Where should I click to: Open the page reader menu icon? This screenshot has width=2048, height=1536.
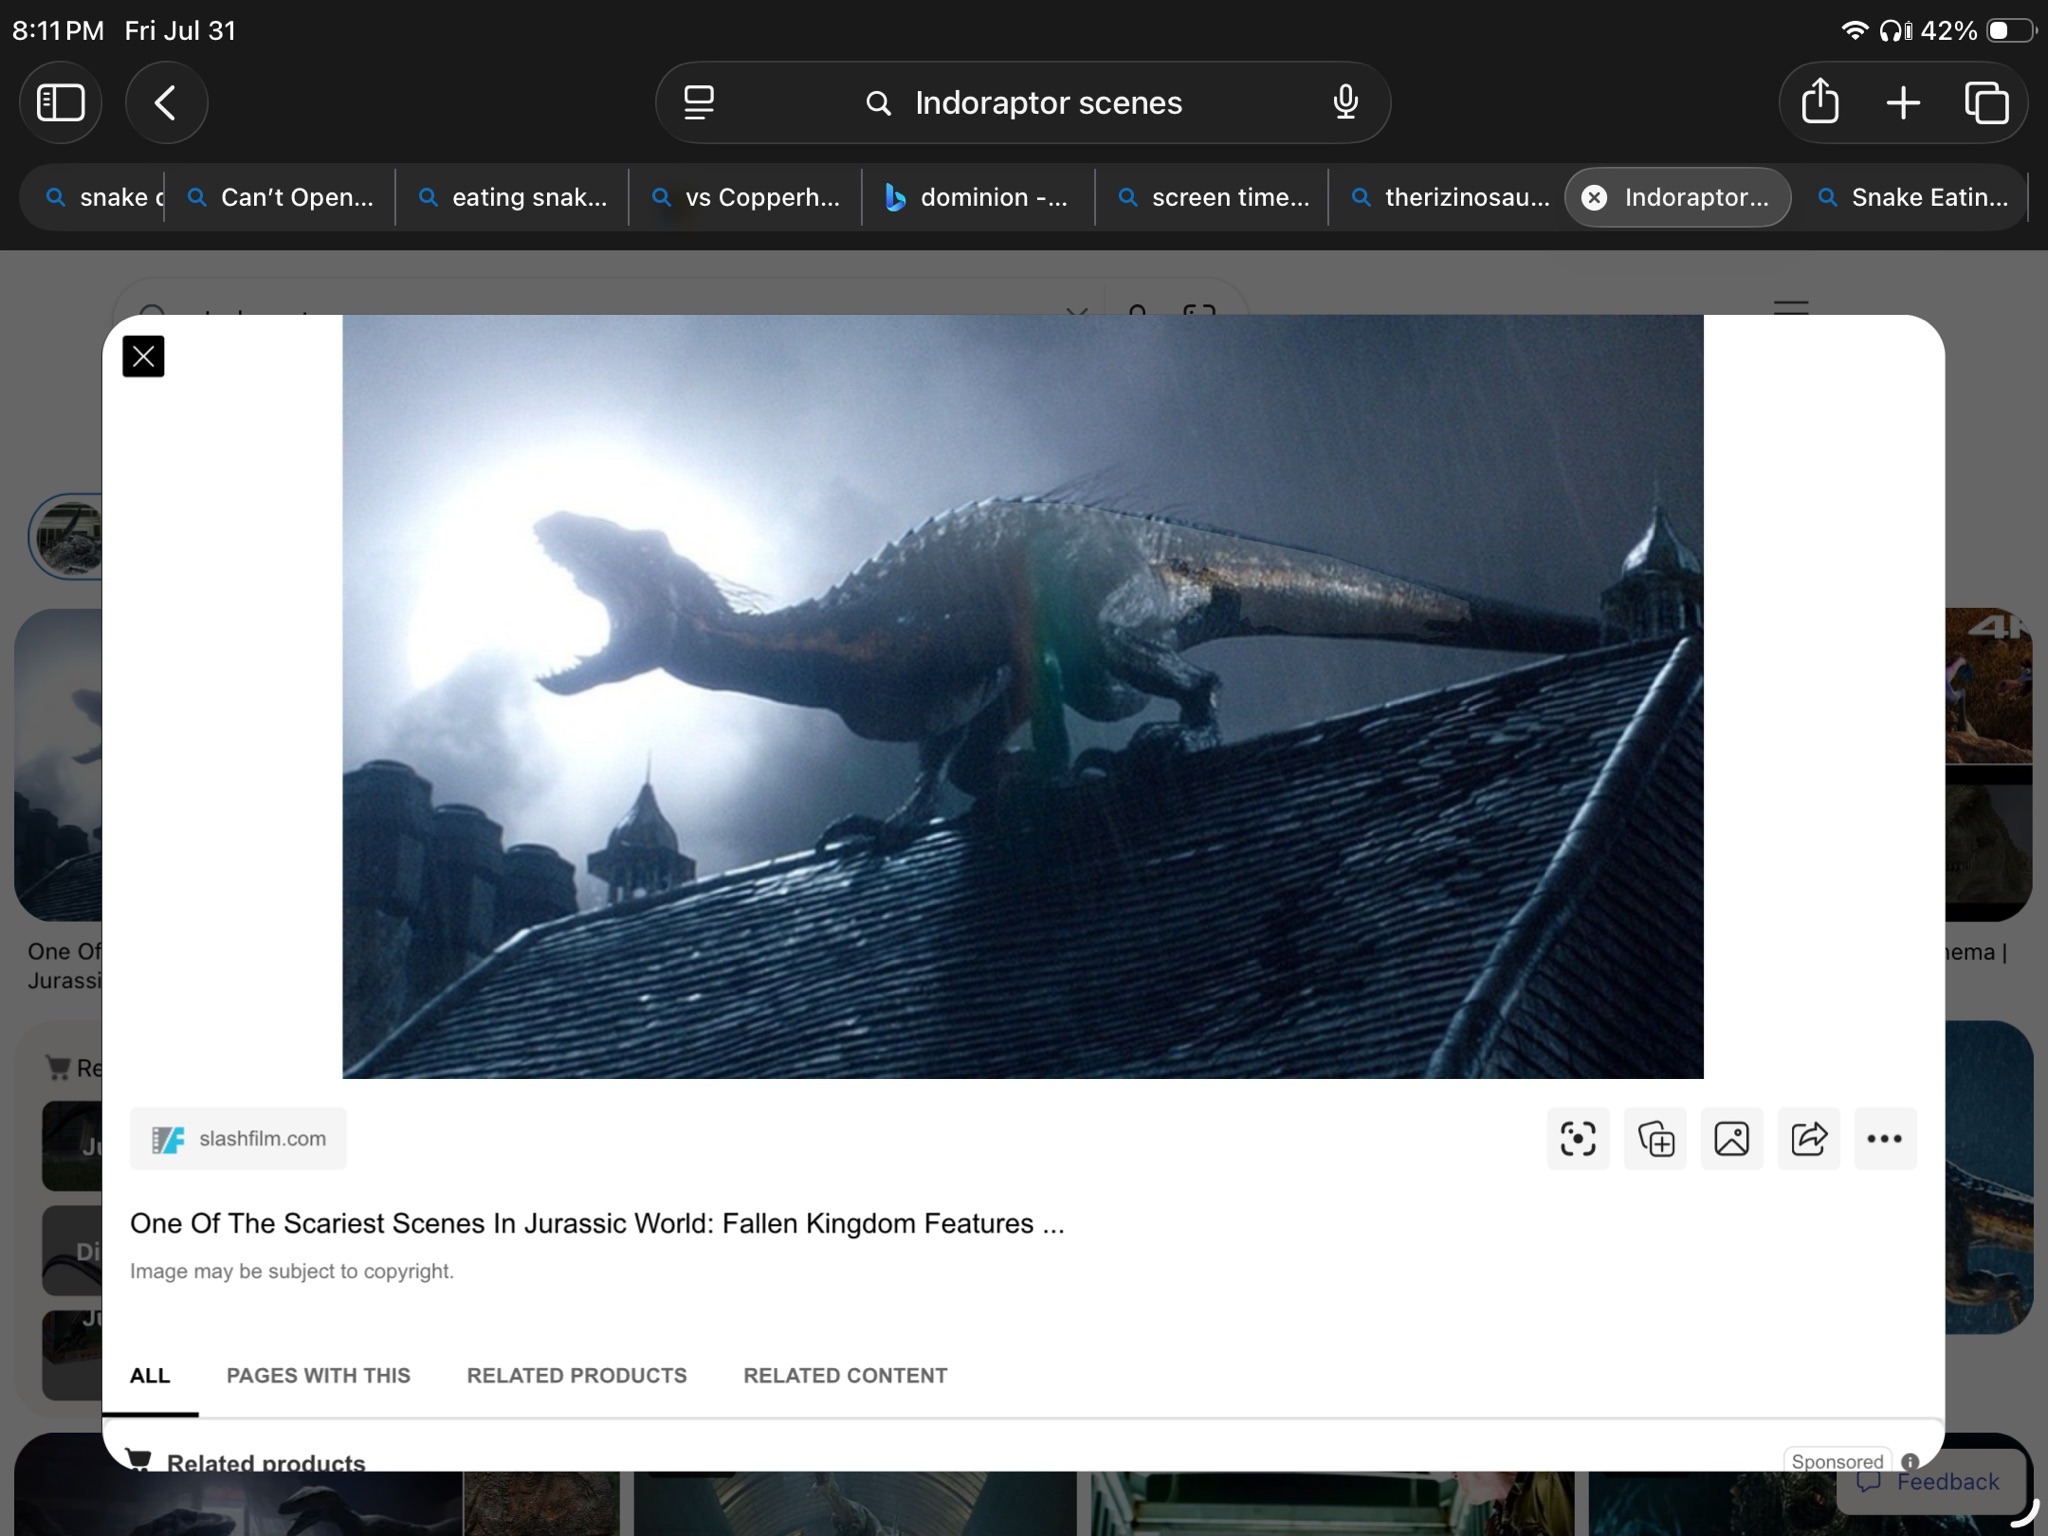click(x=699, y=102)
